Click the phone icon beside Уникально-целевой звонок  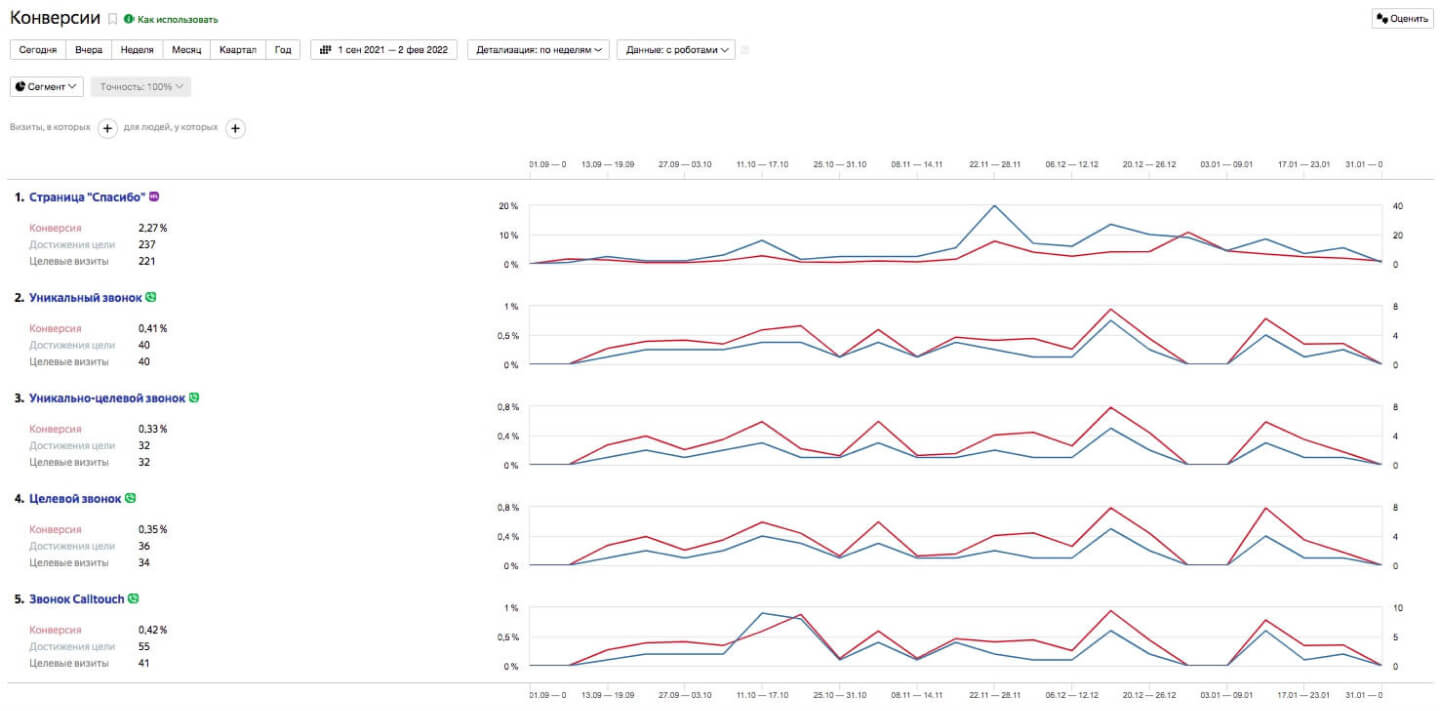[x=194, y=397]
